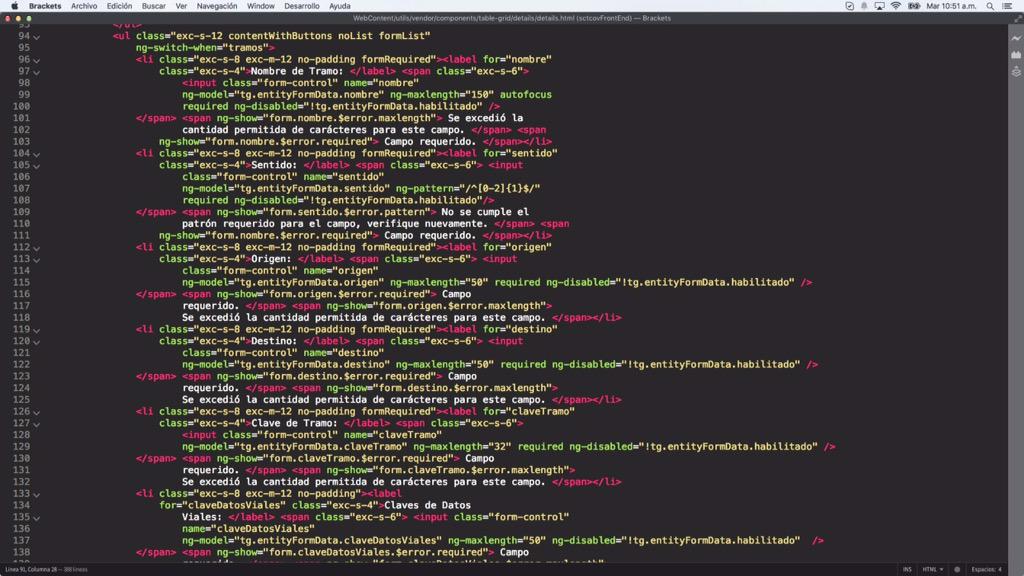Click the Wi-Fi status icon
The image size is (1024, 576).
click(x=896, y=6)
